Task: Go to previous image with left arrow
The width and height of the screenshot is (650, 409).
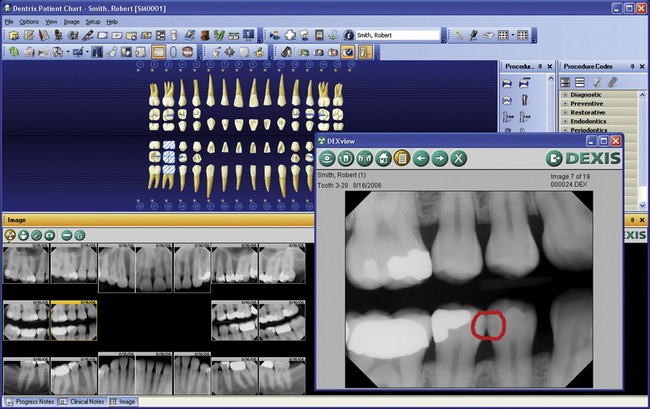Action: 420,158
